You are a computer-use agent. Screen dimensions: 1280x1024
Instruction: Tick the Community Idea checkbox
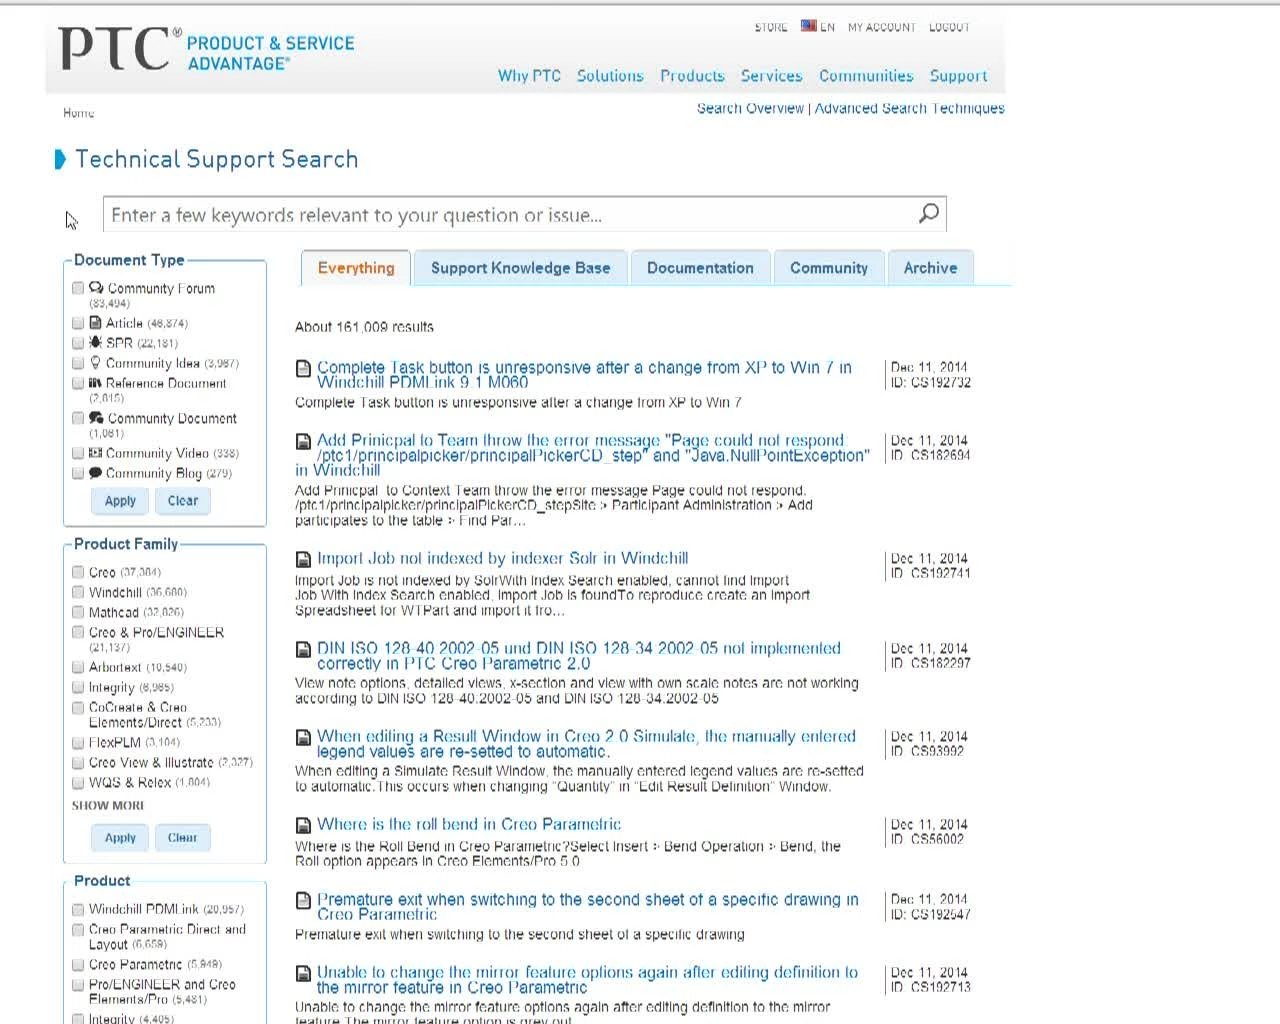click(x=78, y=363)
